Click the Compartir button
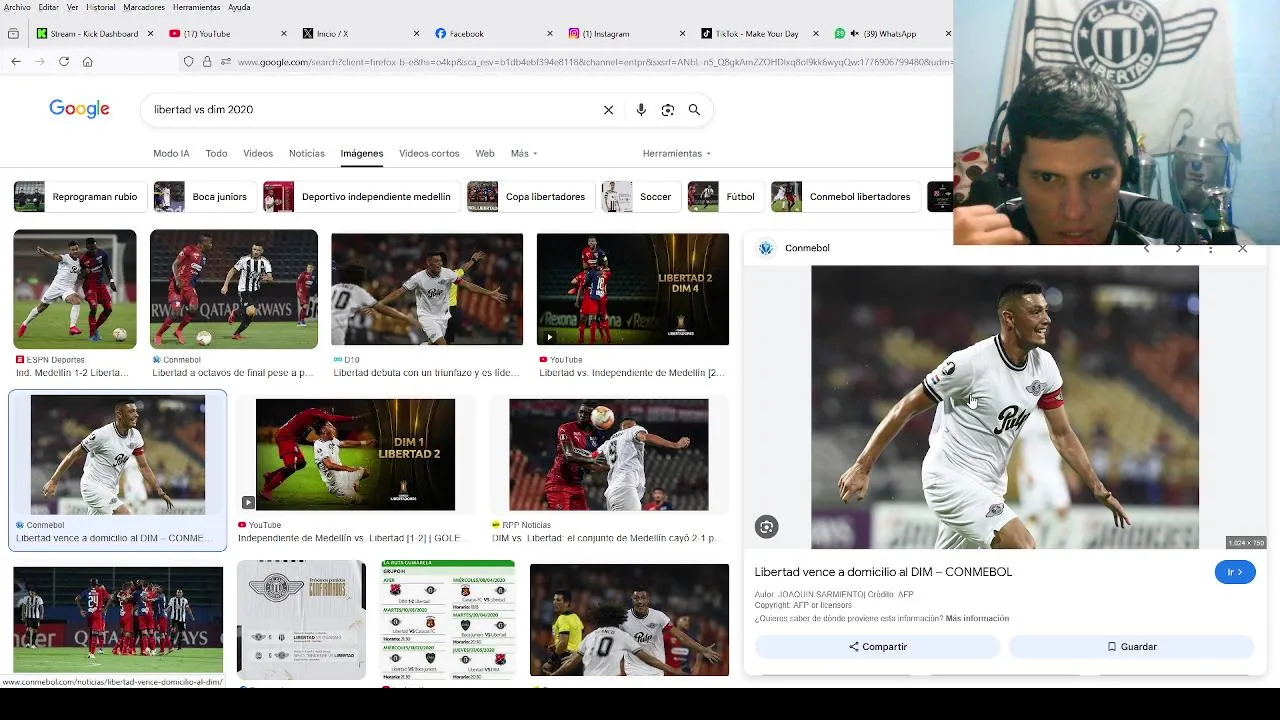The height and width of the screenshot is (720, 1280). (878, 647)
